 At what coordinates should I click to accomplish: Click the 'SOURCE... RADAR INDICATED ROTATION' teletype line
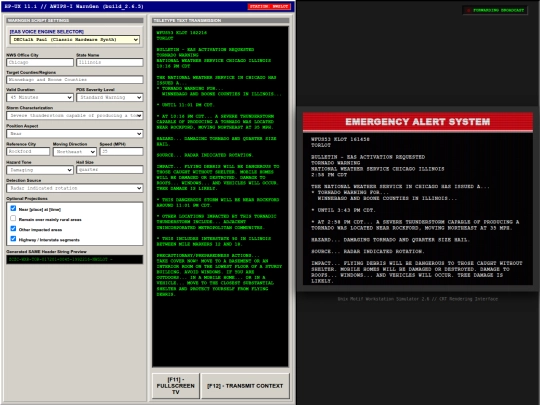tap(205, 155)
